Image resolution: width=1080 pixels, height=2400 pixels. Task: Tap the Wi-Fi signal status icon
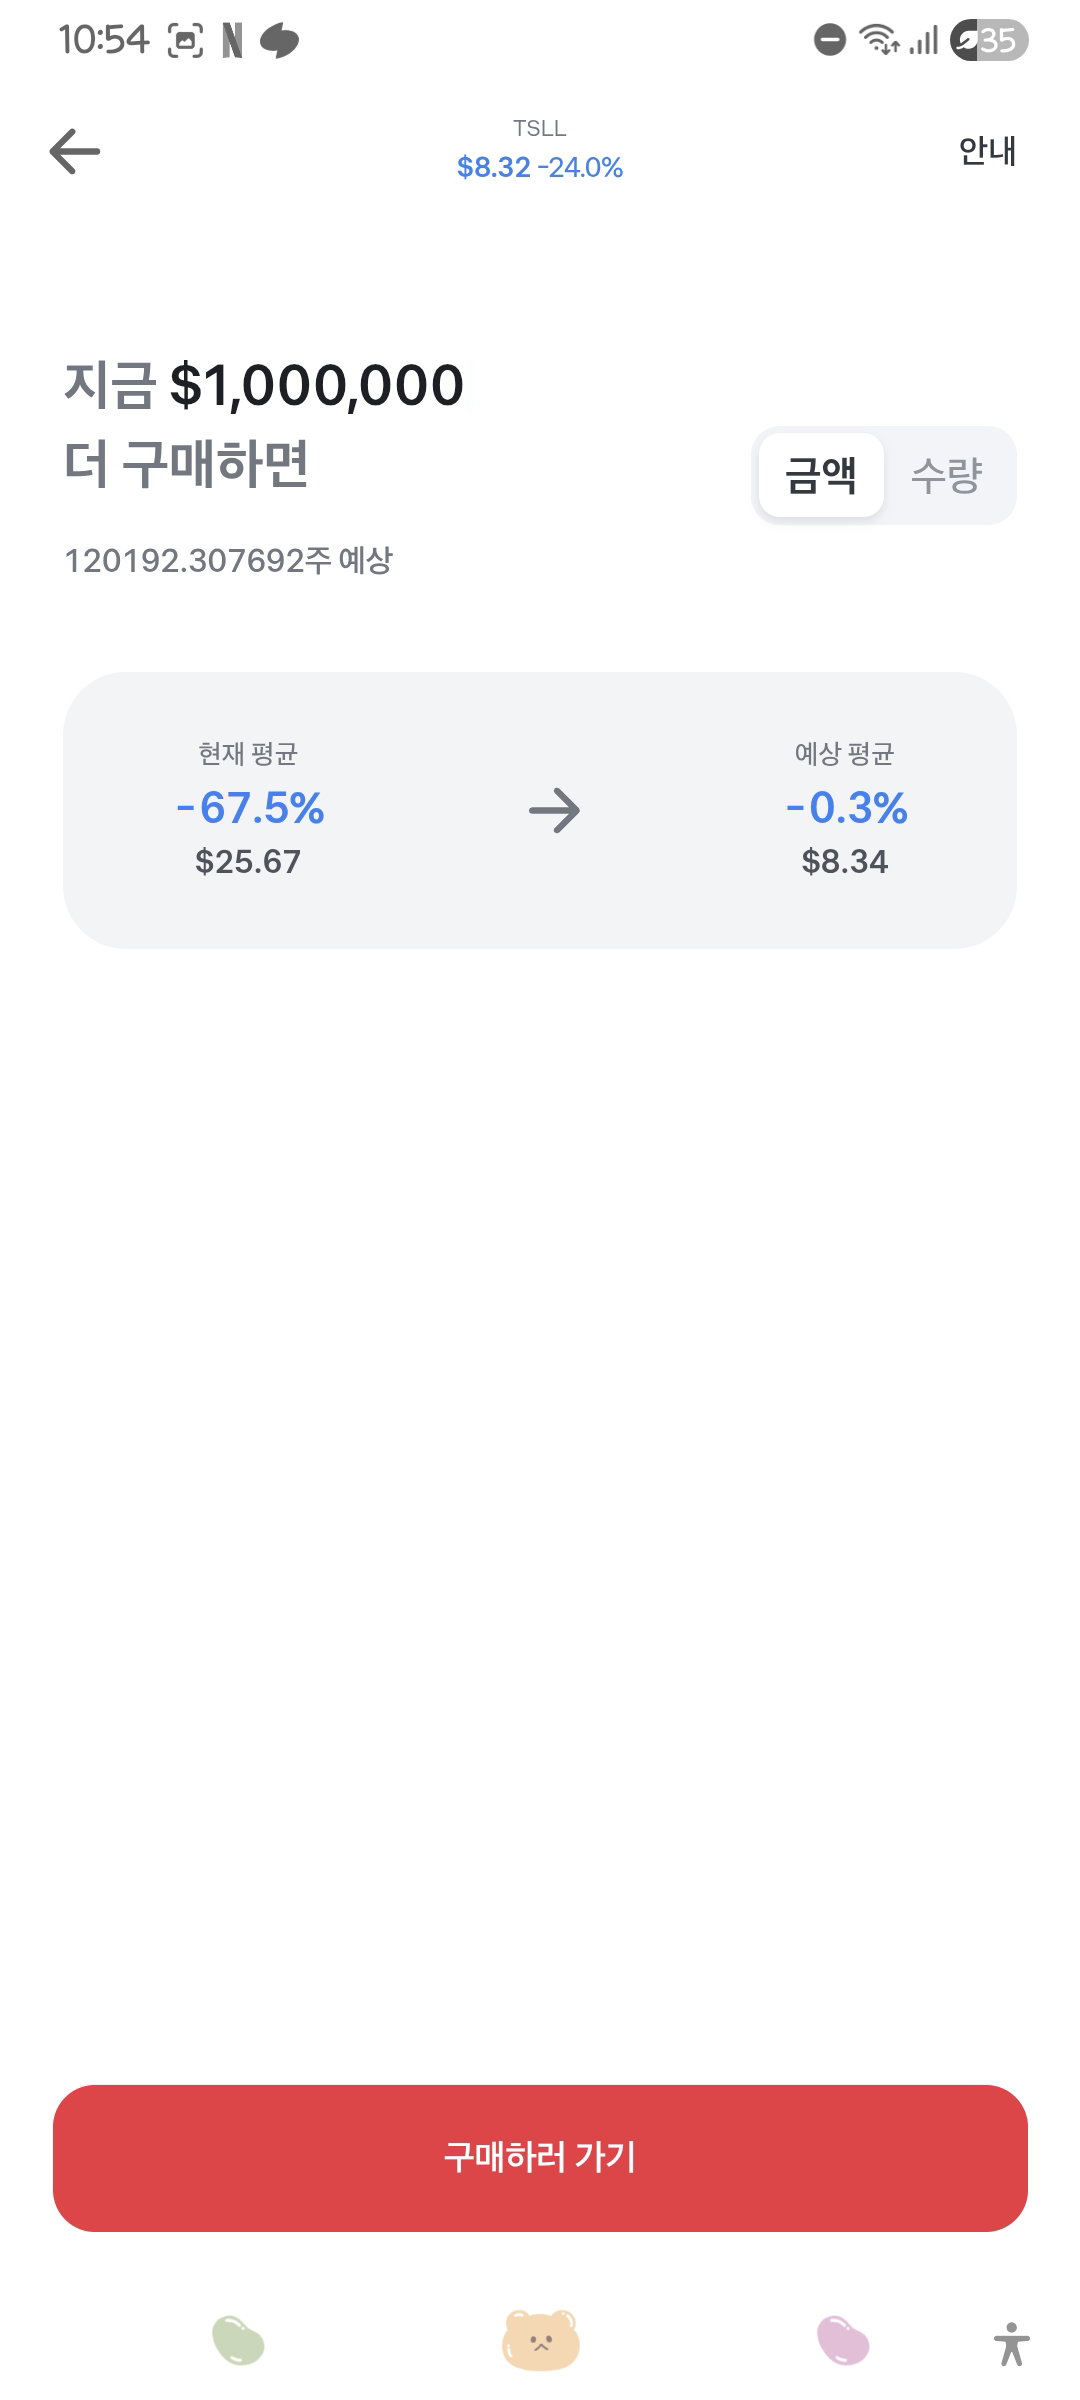pyautogui.click(x=879, y=40)
